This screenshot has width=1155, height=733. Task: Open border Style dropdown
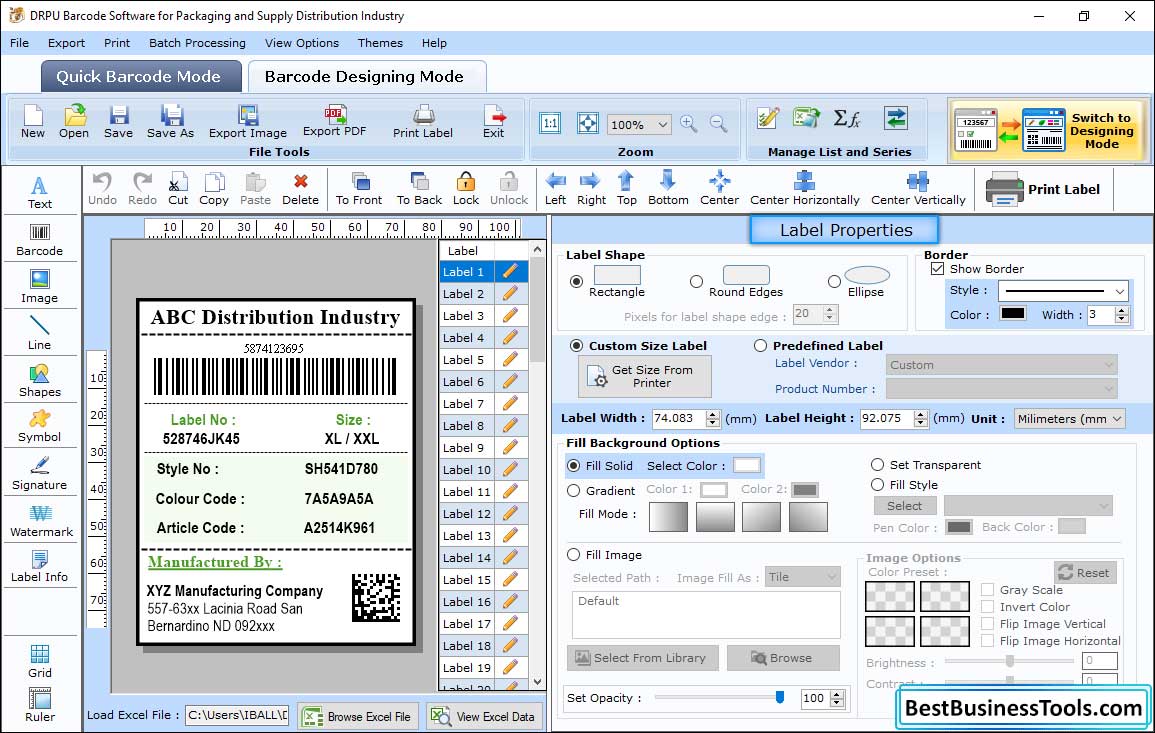pos(1120,291)
